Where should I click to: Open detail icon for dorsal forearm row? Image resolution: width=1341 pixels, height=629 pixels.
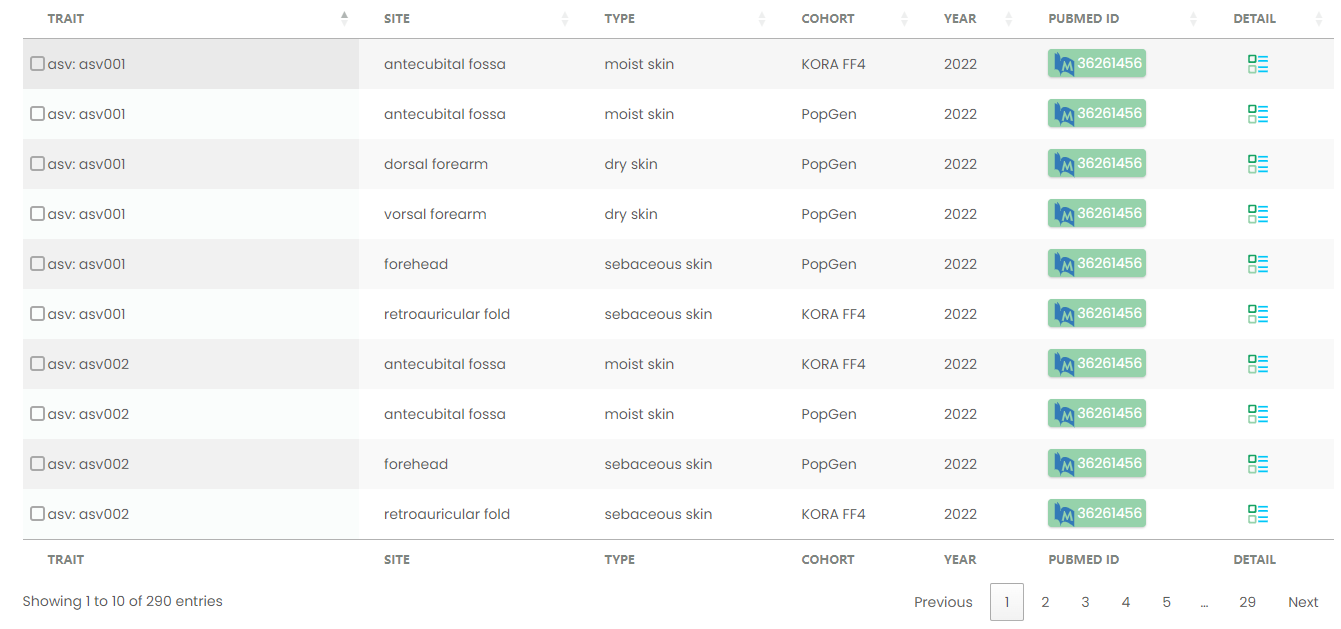(1258, 164)
